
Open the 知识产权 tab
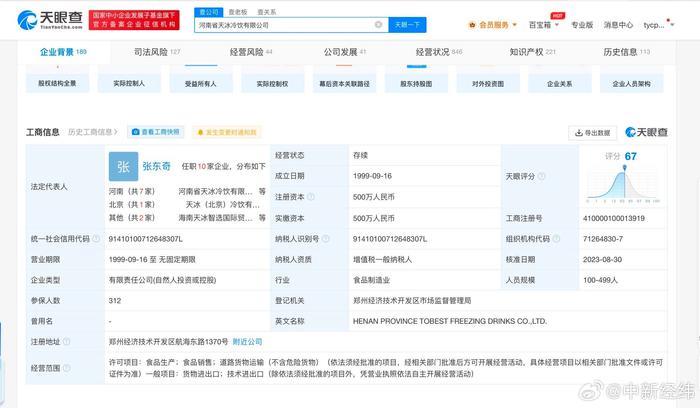click(530, 51)
